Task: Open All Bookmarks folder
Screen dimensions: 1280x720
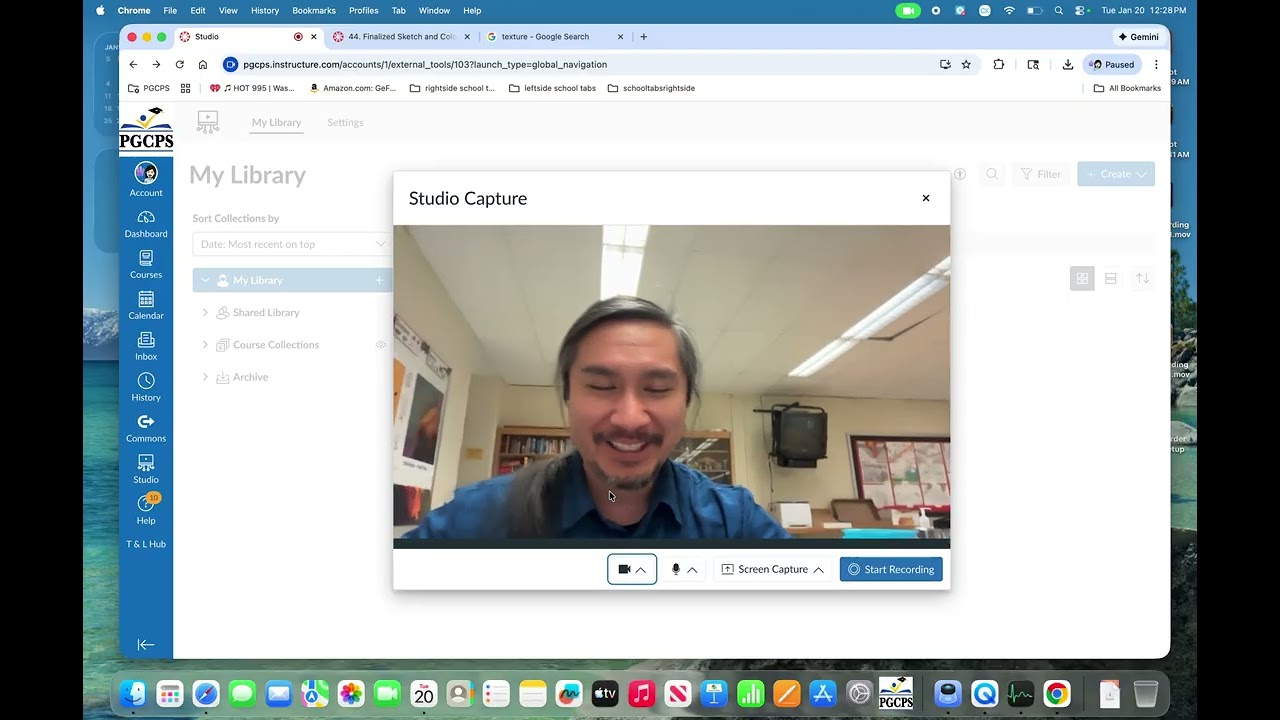Action: pyautogui.click(x=1127, y=88)
